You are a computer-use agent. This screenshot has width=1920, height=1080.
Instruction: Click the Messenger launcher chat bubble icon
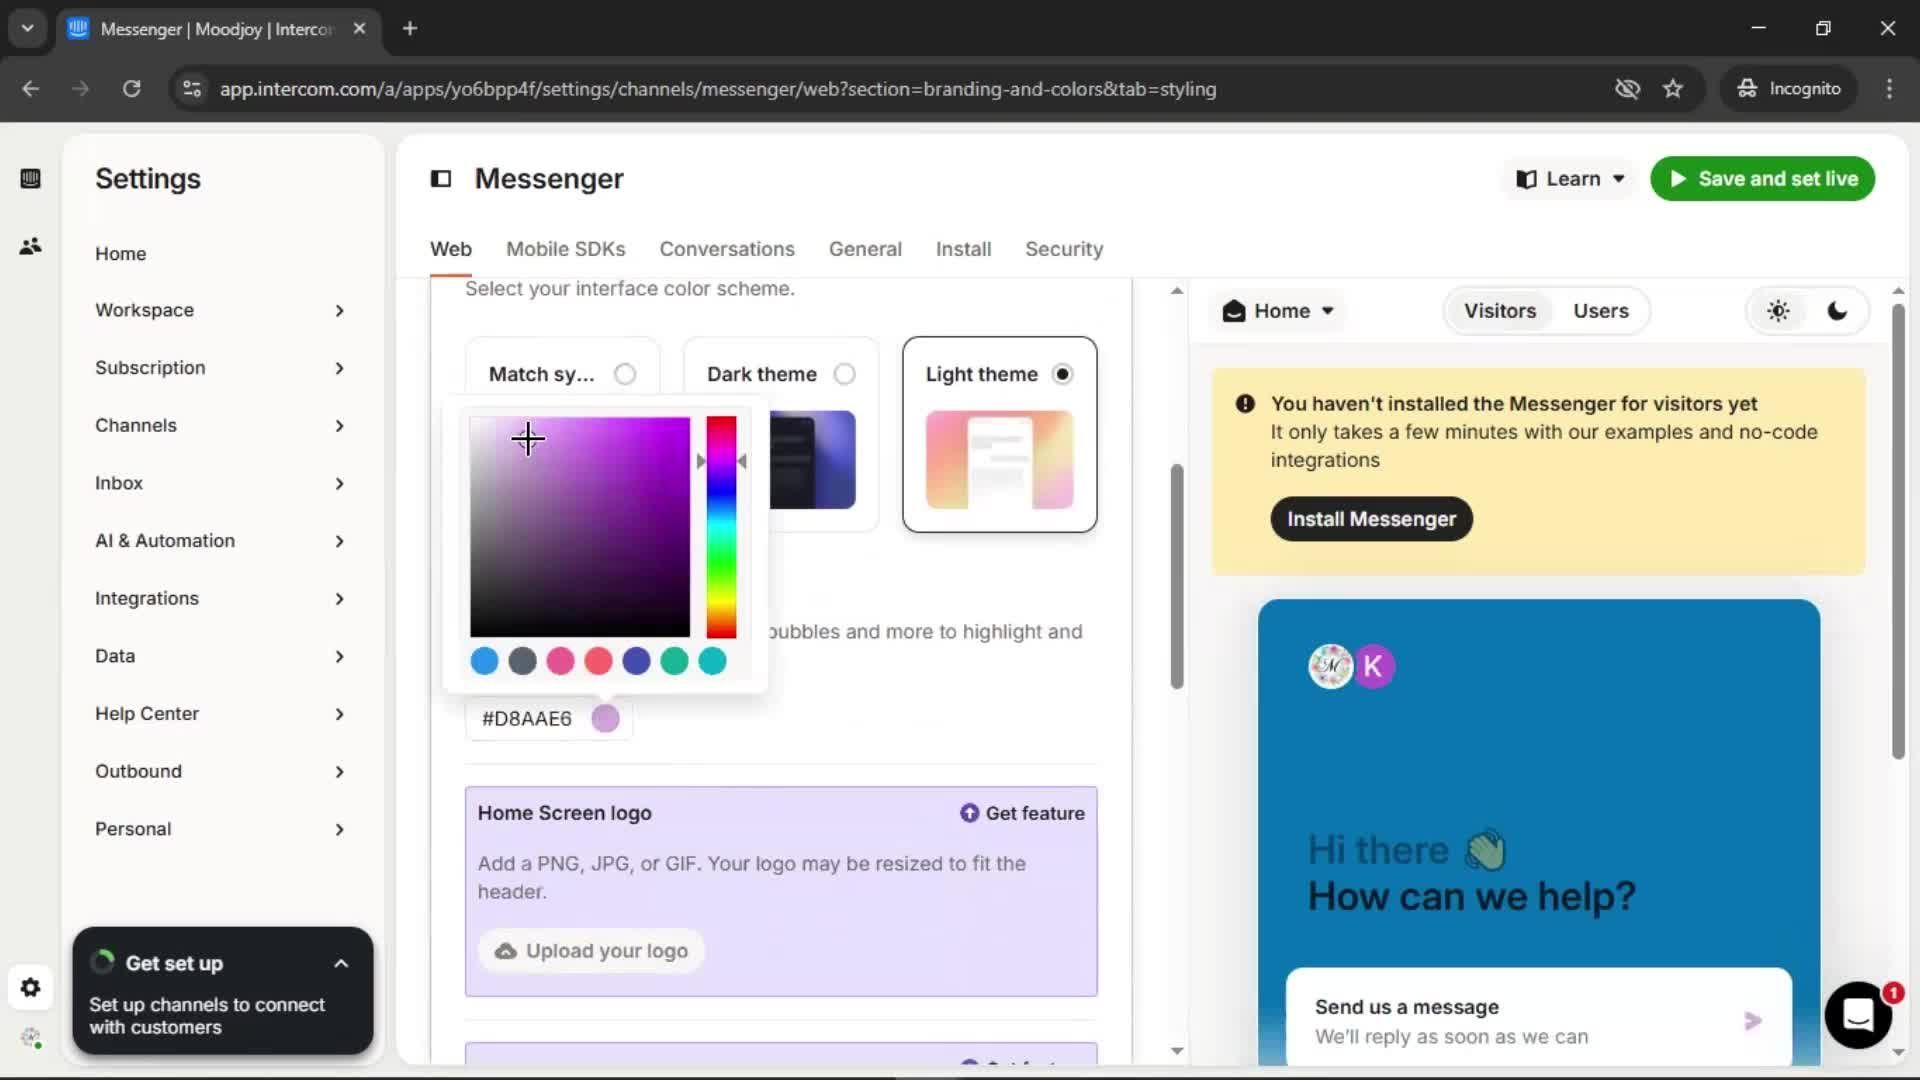click(x=1858, y=1015)
